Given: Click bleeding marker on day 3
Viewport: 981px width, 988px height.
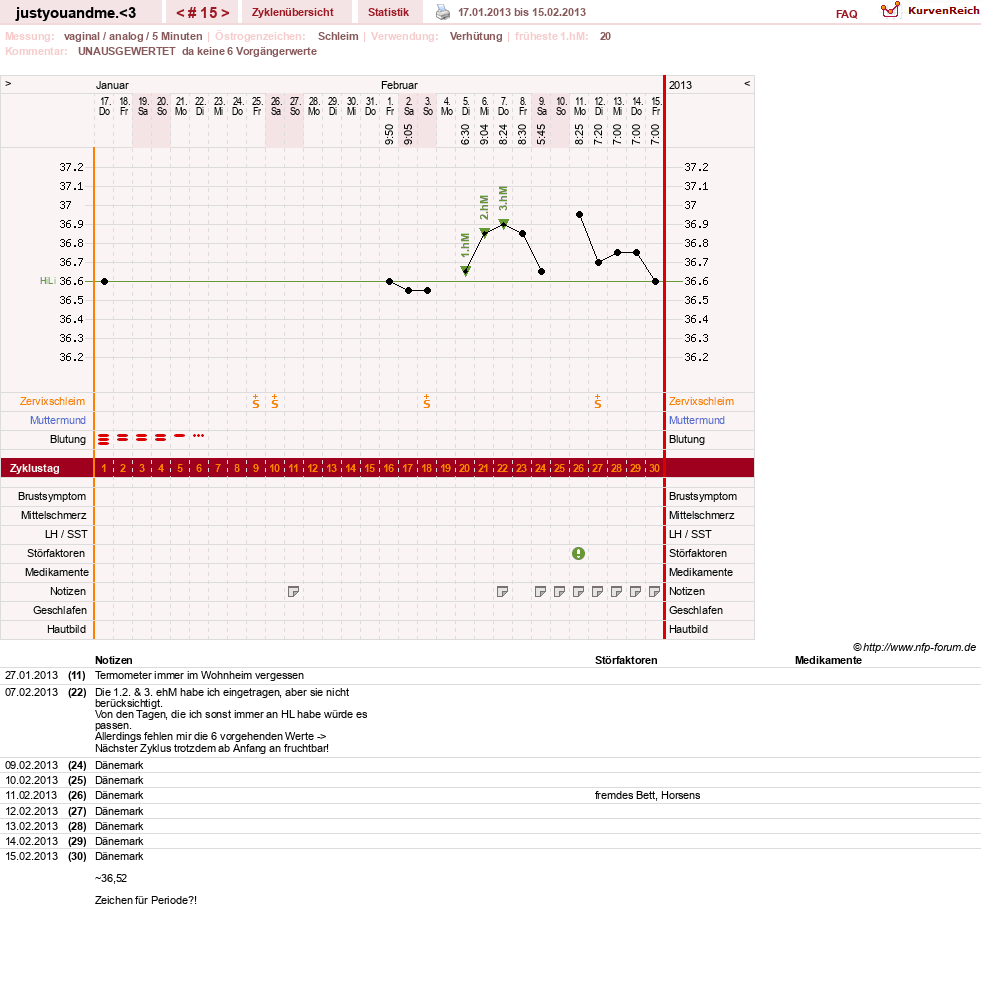Looking at the screenshot, I should [141, 437].
